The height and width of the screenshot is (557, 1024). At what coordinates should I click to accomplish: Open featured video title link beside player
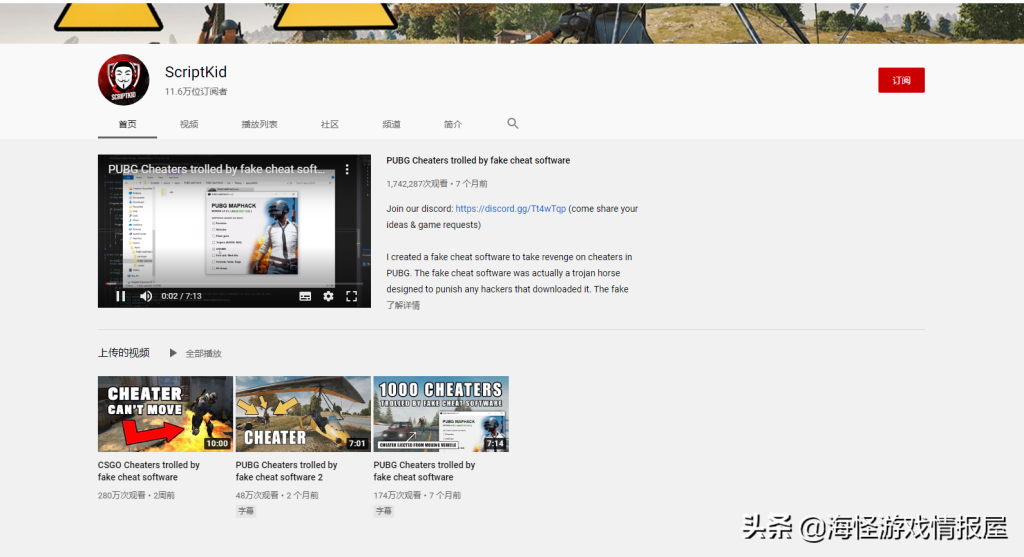pyautogui.click(x=478, y=161)
